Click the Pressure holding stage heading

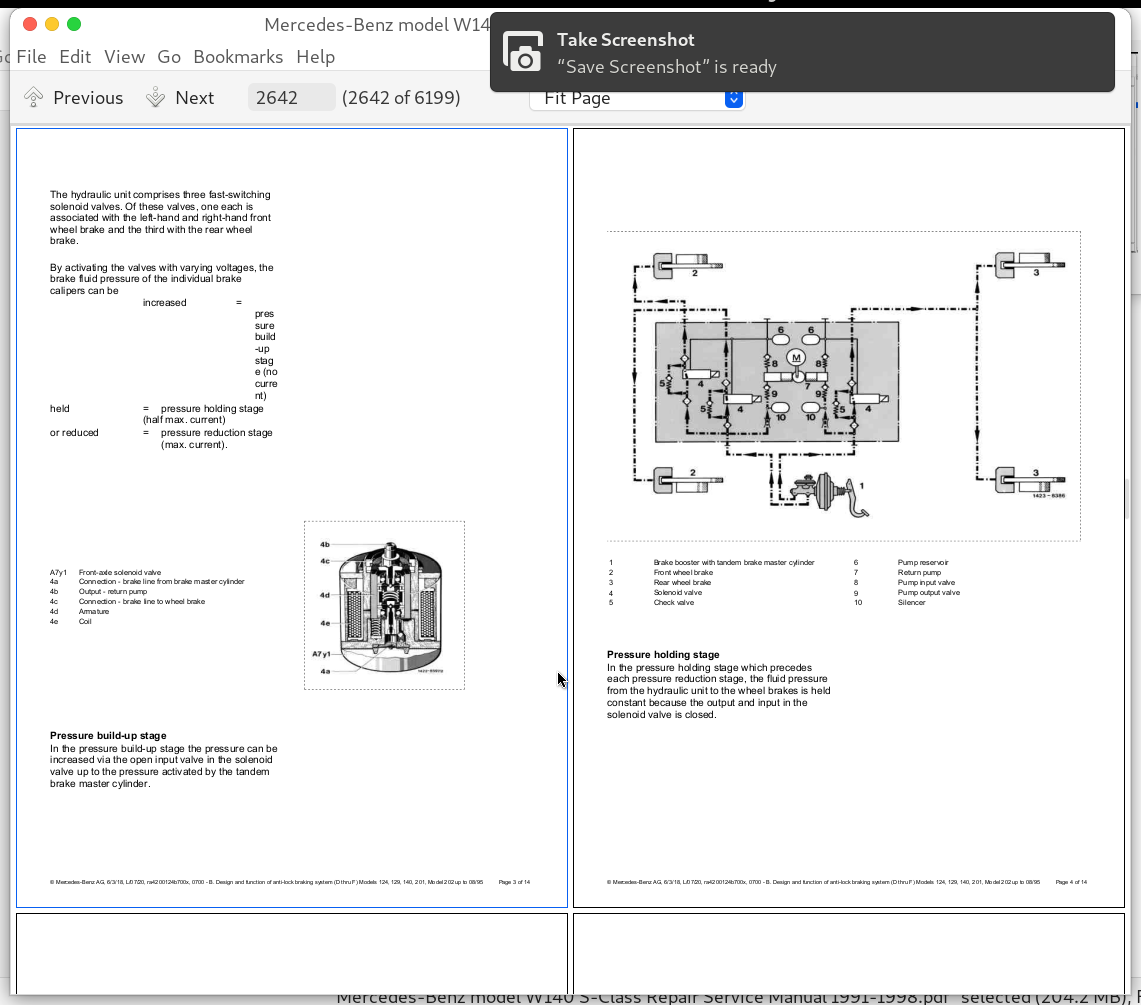point(663,655)
